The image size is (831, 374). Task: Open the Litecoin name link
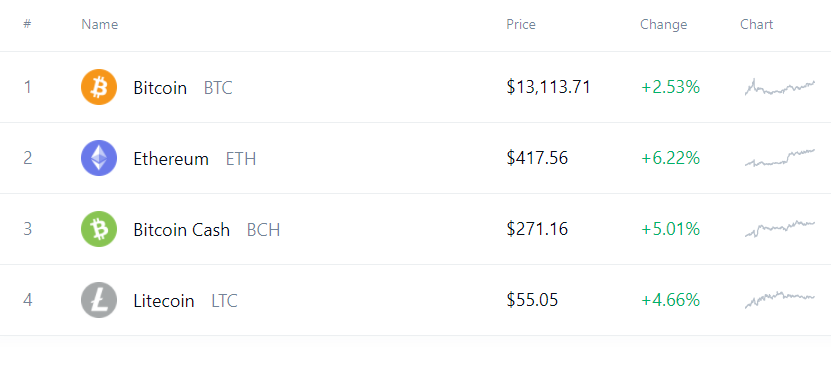[x=164, y=300]
